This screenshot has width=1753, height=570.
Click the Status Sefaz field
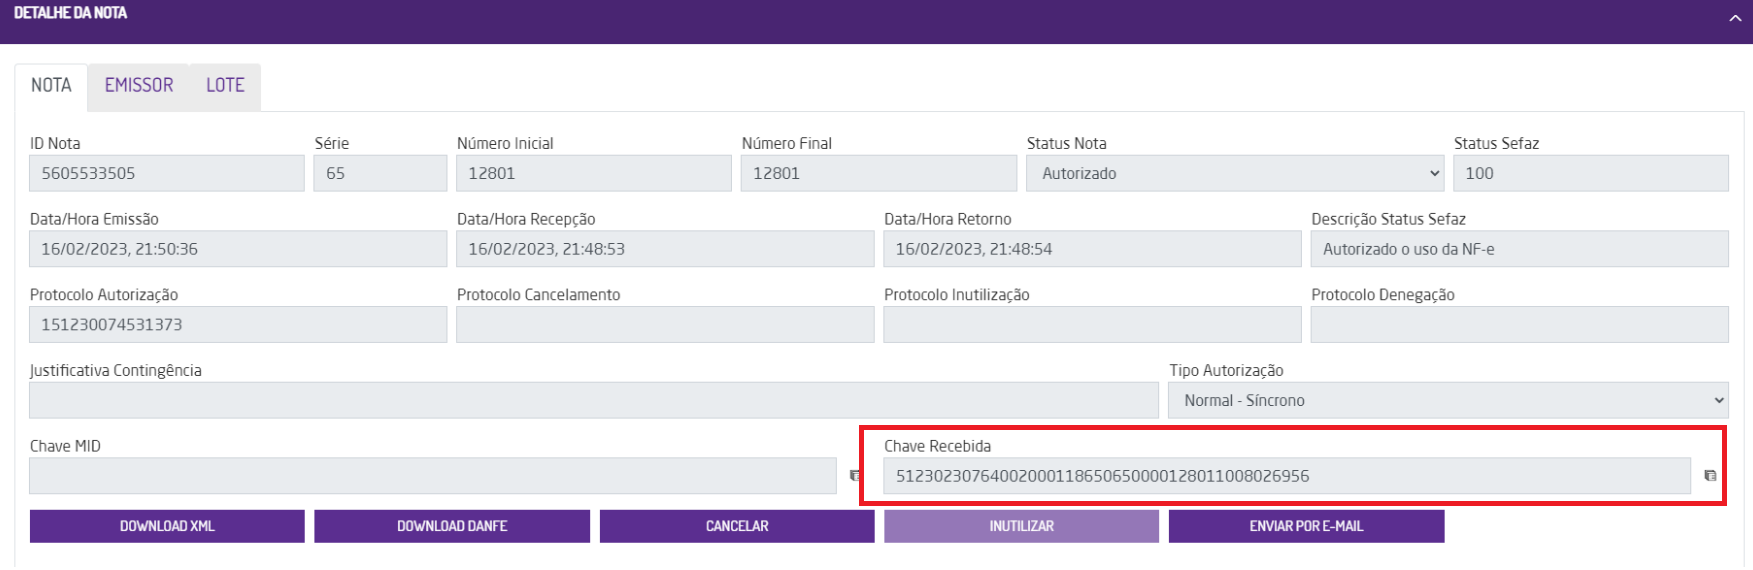pos(1591,173)
